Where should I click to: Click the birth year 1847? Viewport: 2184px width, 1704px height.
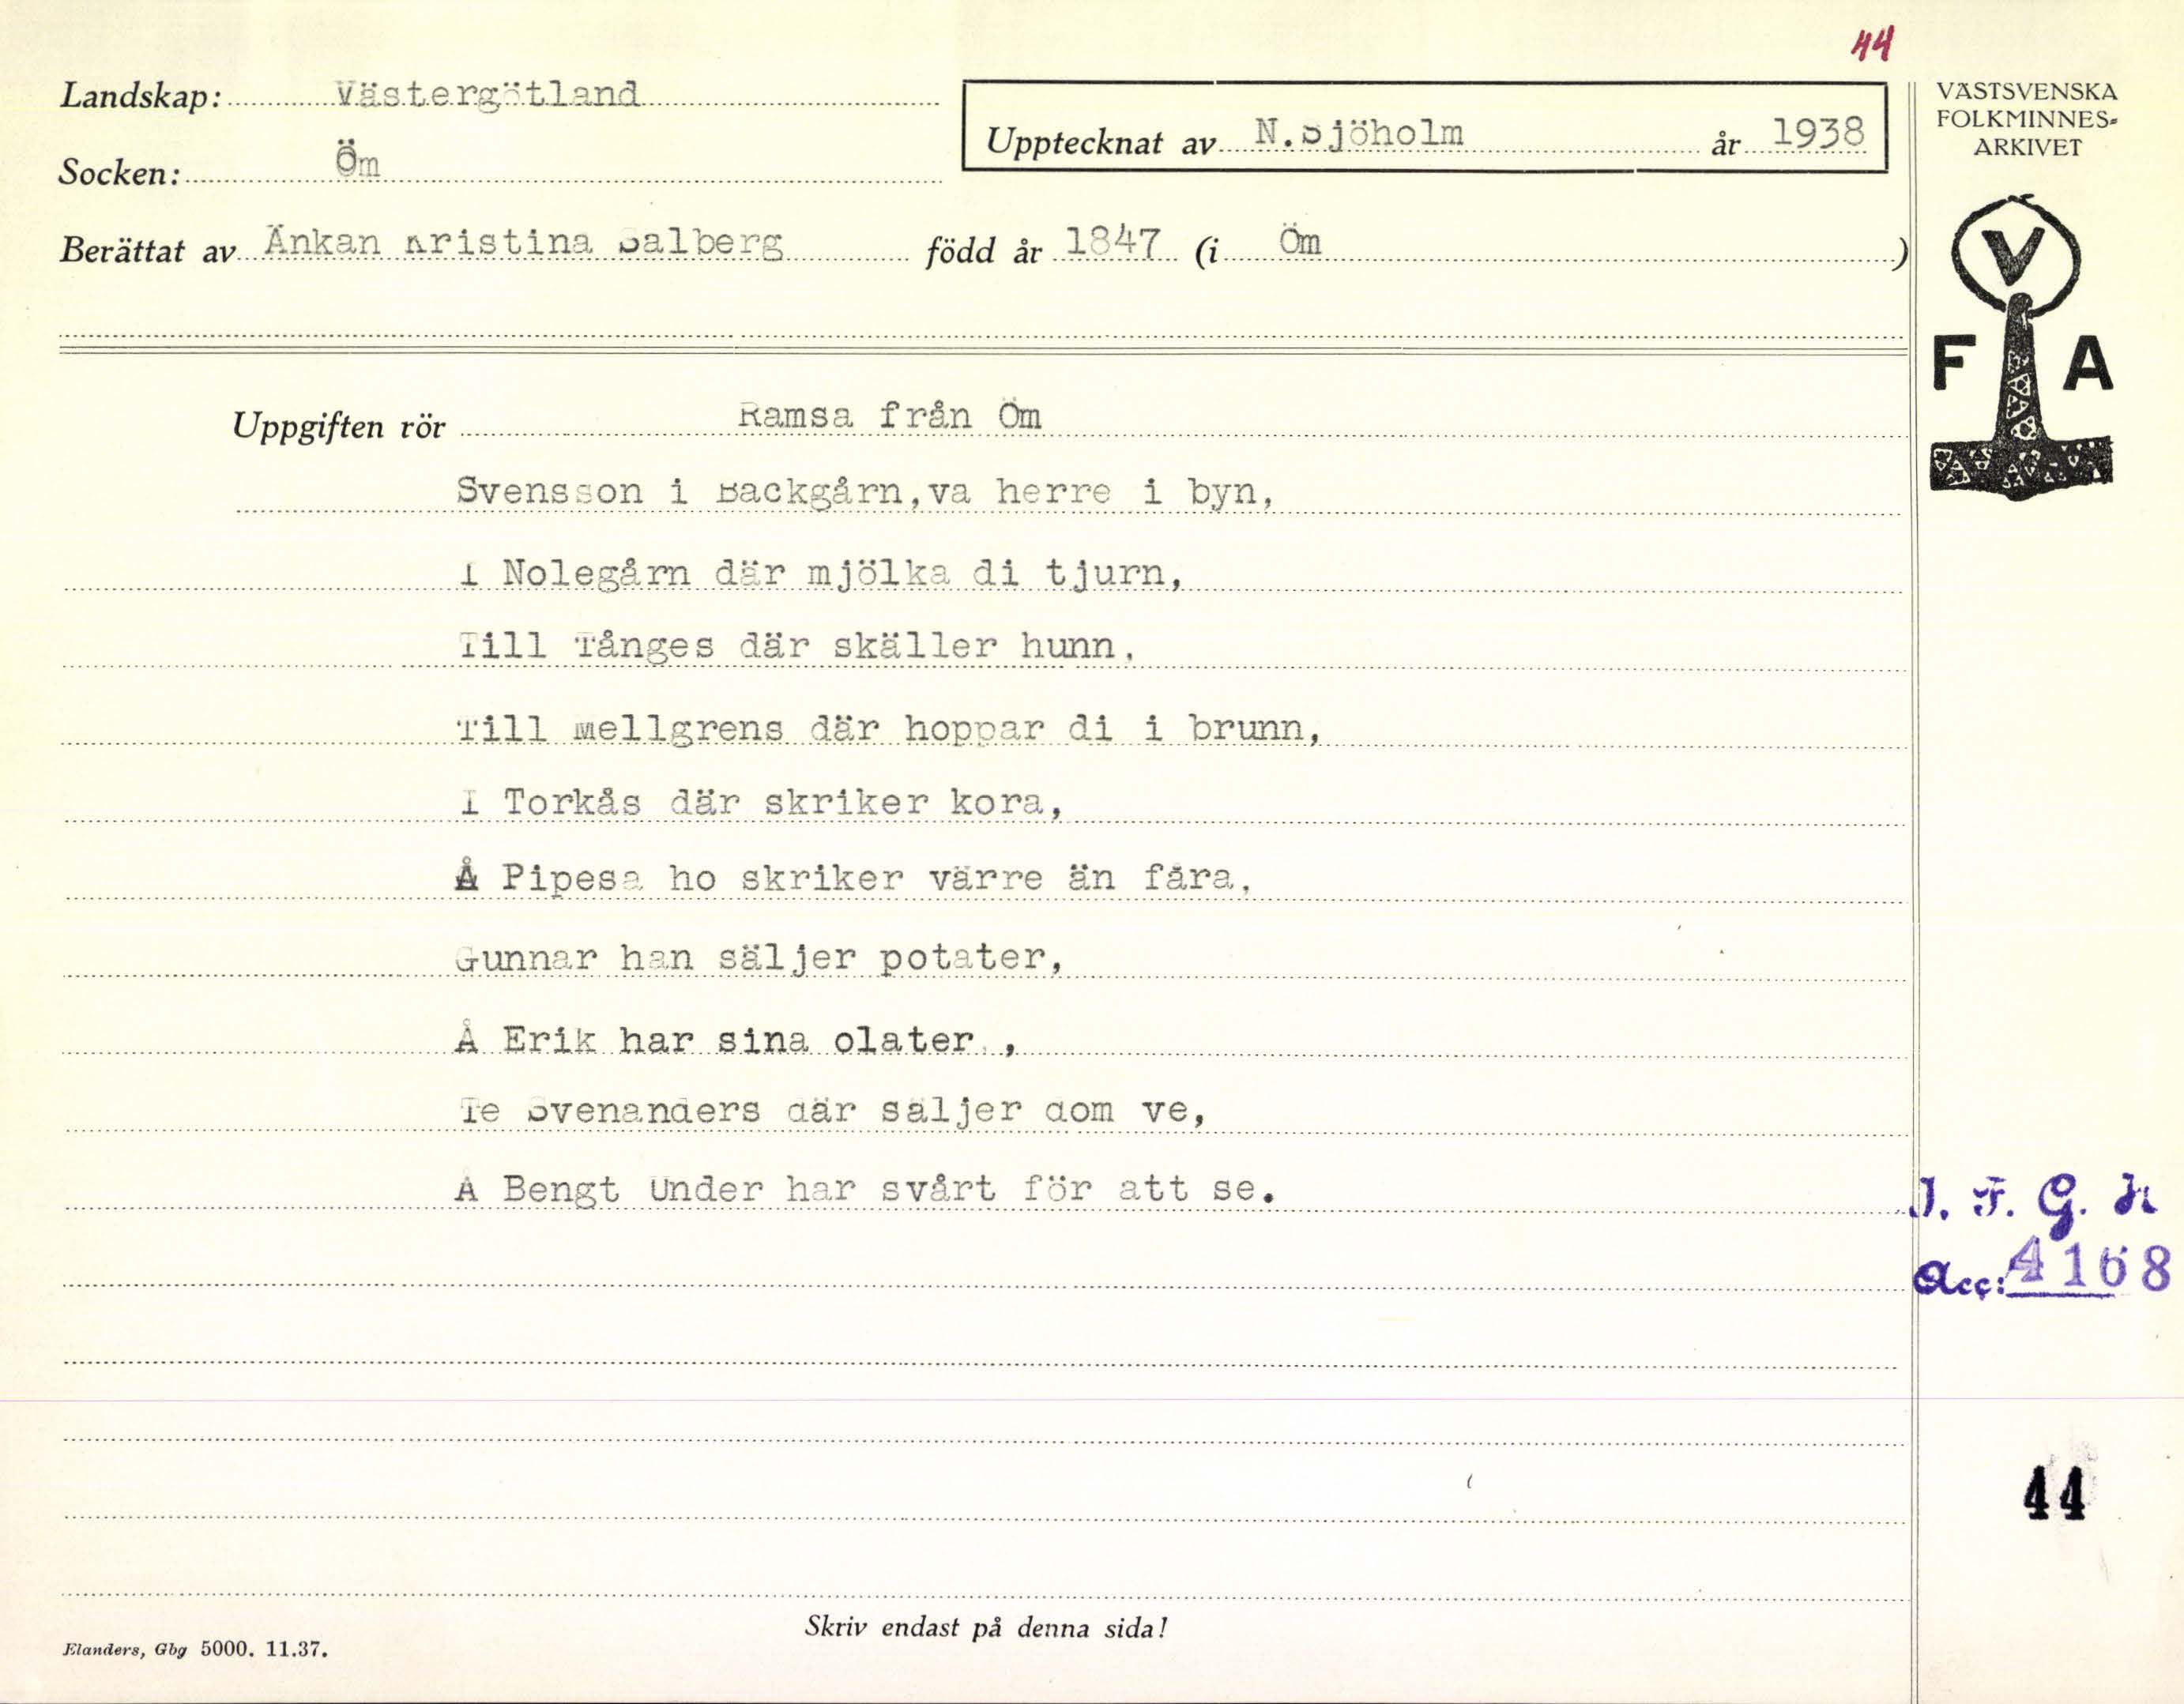tap(1112, 243)
